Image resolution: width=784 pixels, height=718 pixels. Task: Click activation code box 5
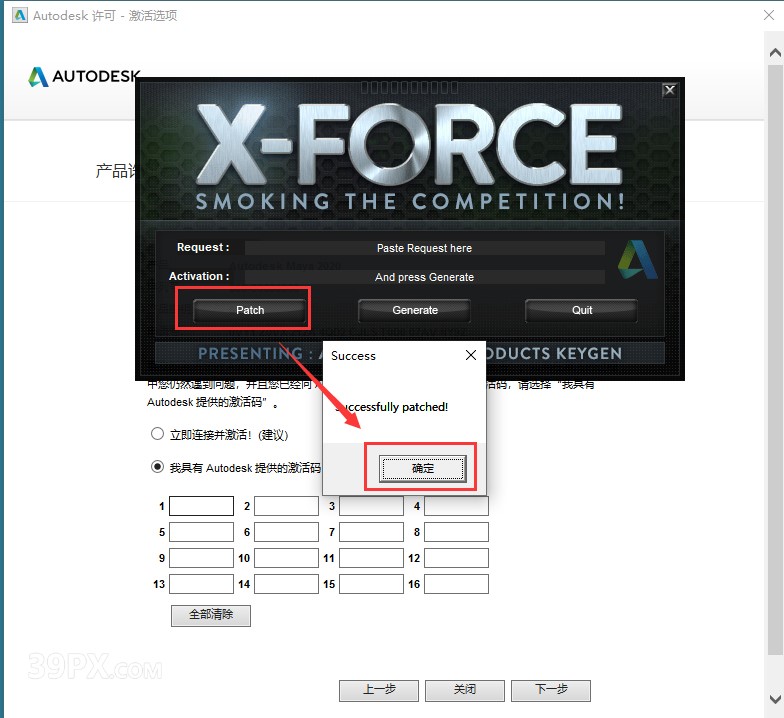[202, 532]
